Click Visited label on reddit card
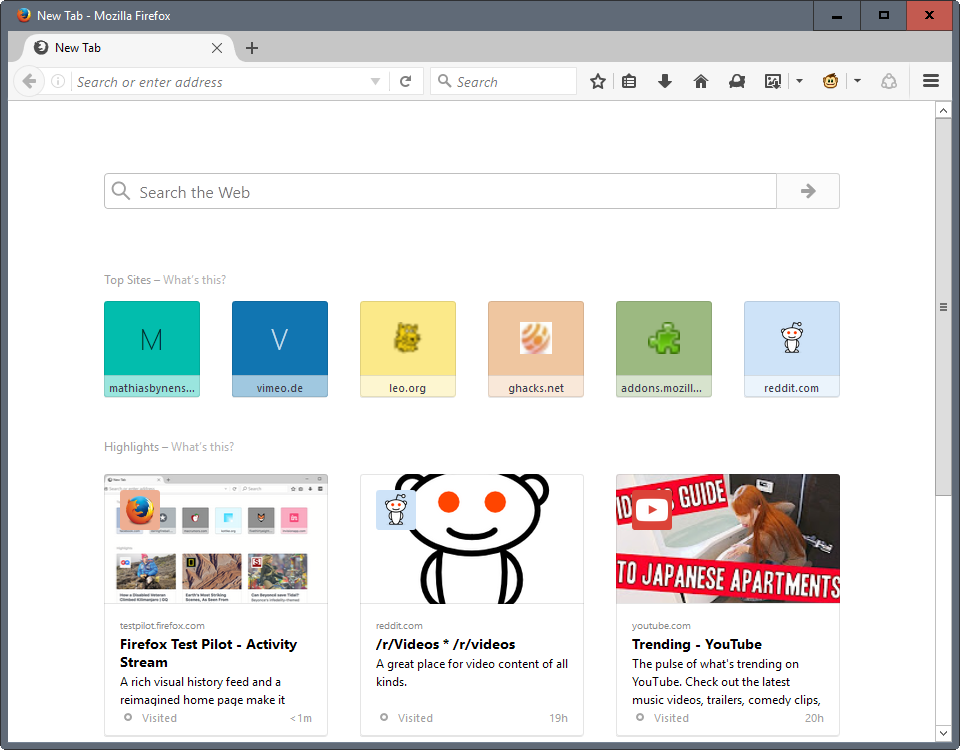 (415, 718)
